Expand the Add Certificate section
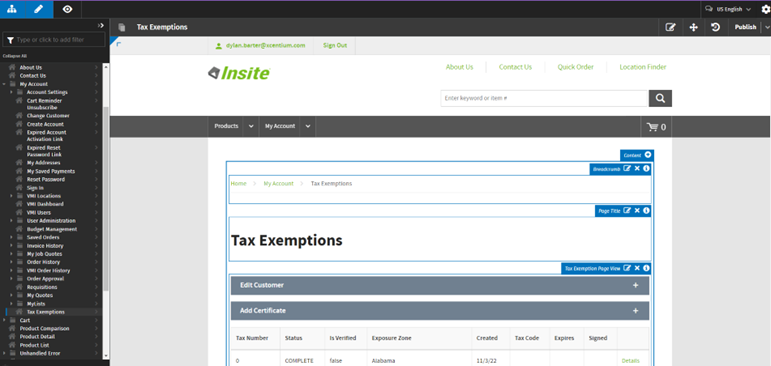 [x=440, y=311]
